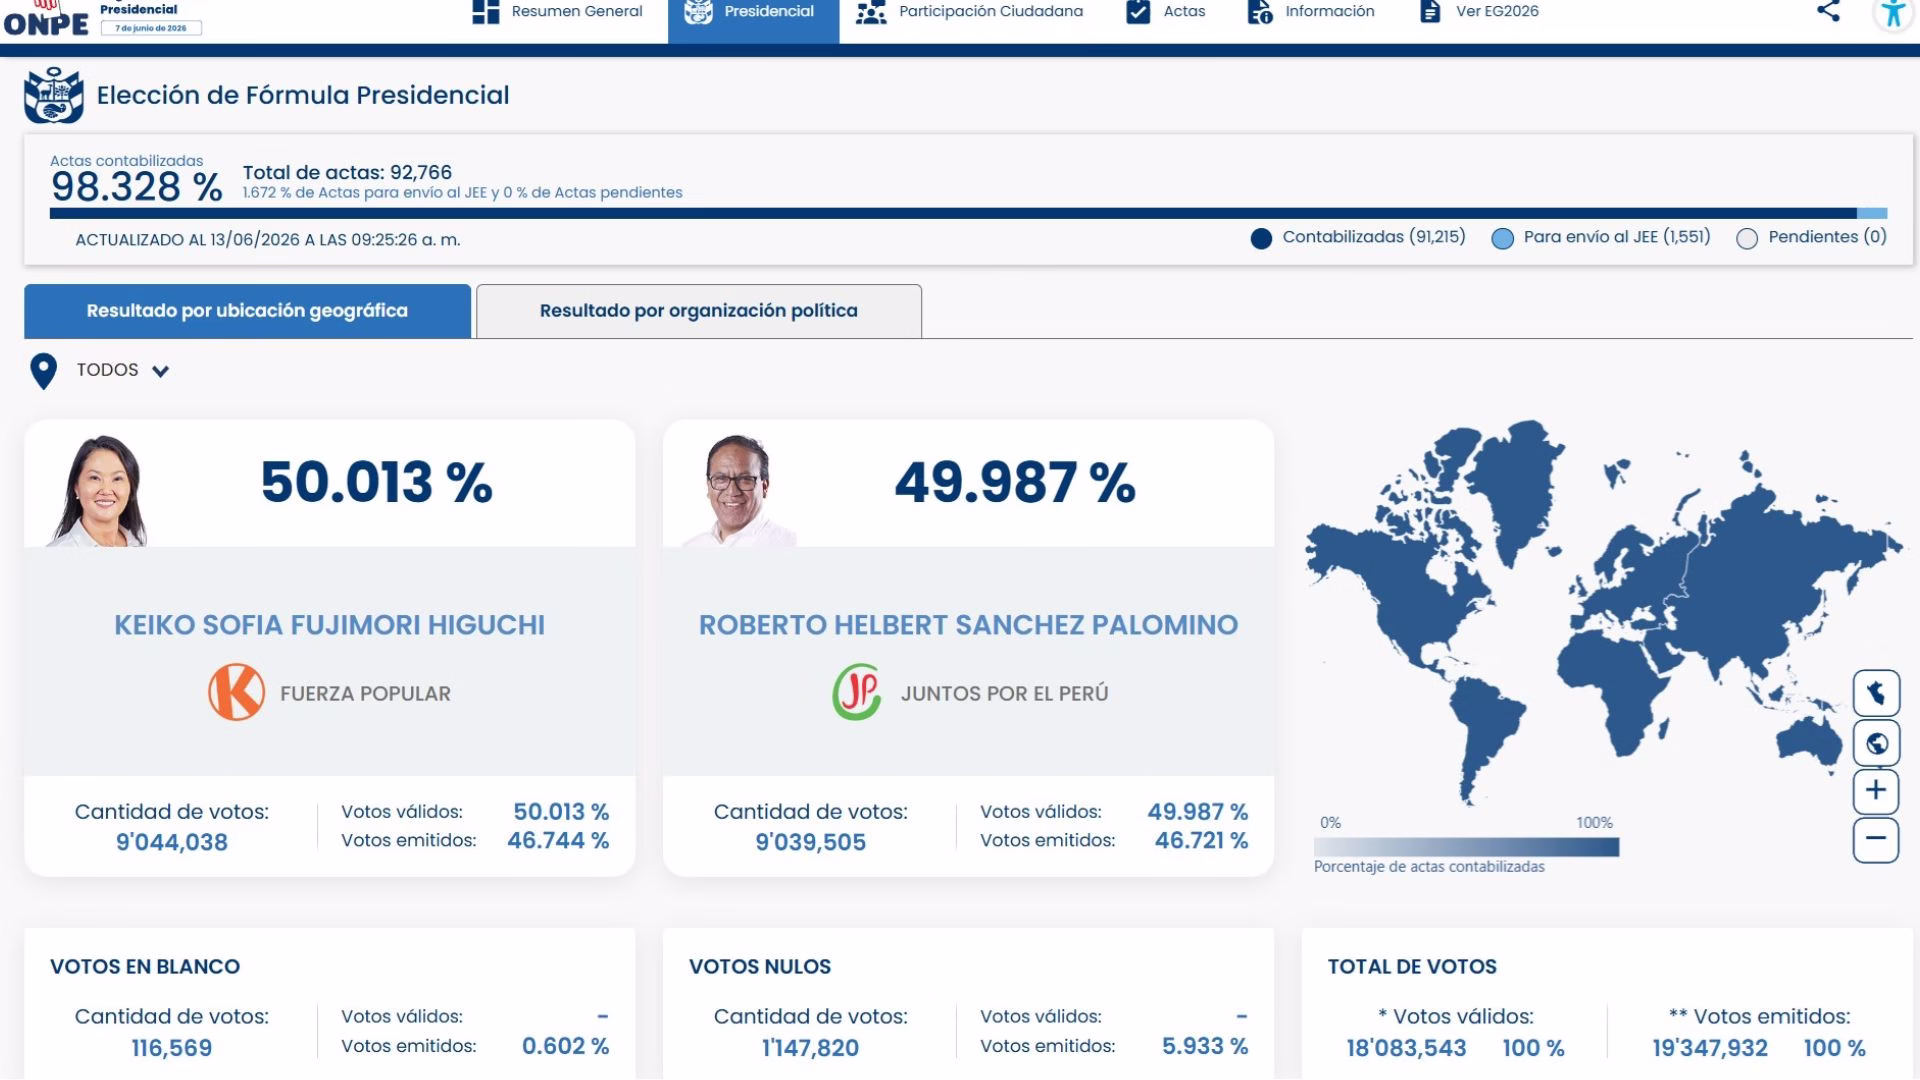Click the share icon

(1828, 11)
